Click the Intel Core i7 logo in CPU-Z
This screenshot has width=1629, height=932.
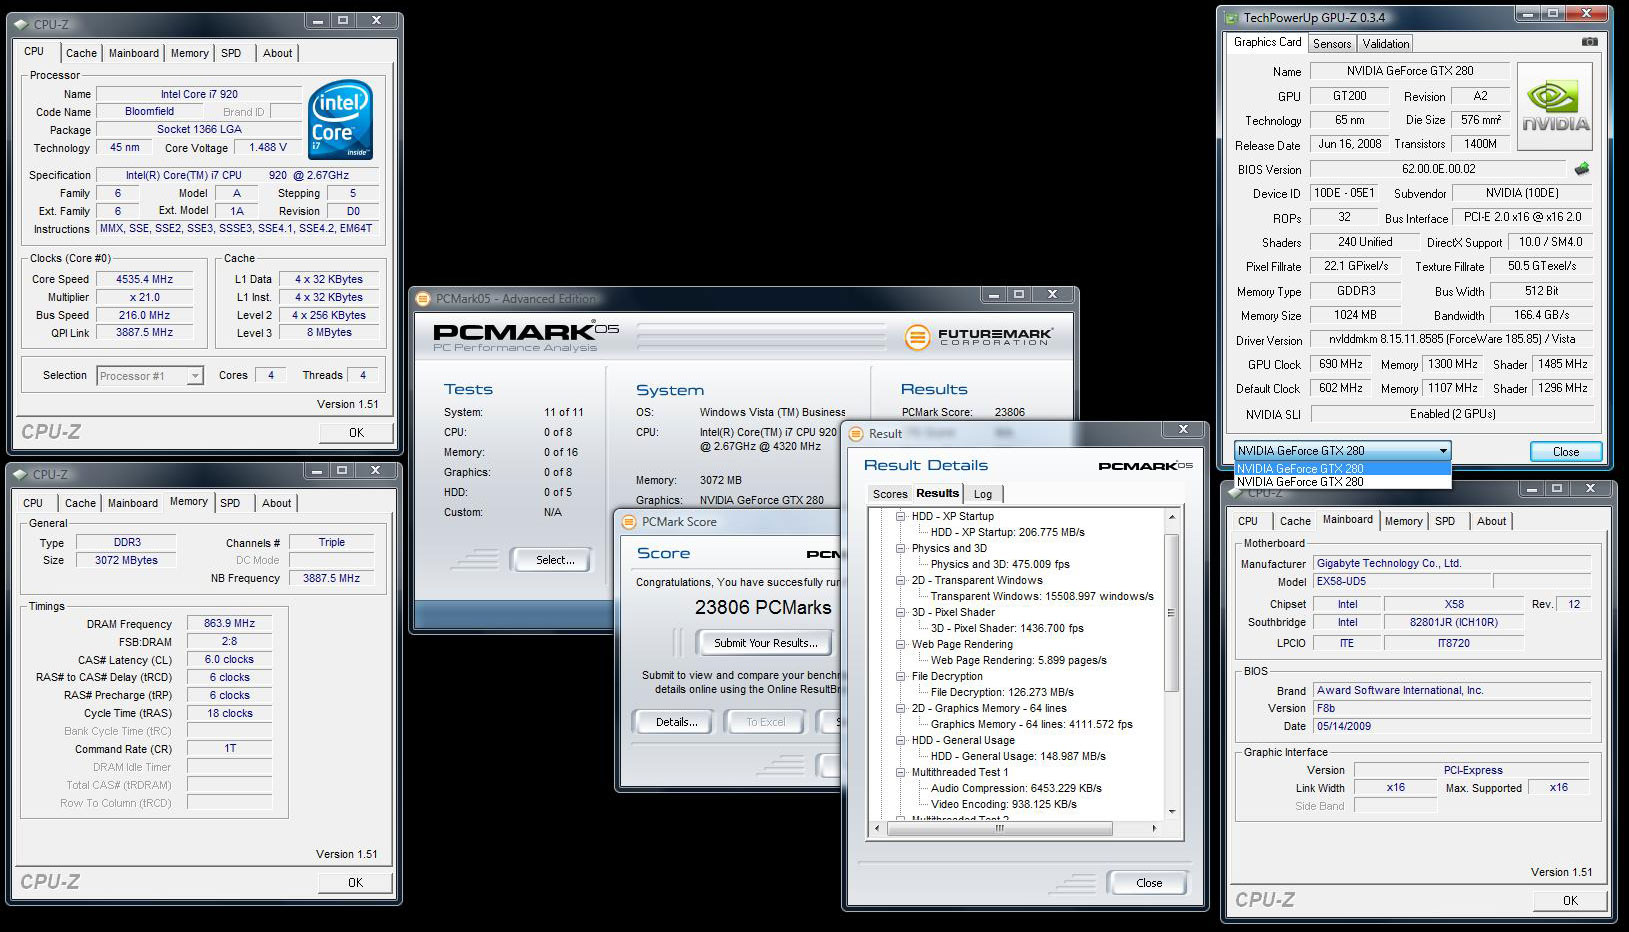click(341, 120)
